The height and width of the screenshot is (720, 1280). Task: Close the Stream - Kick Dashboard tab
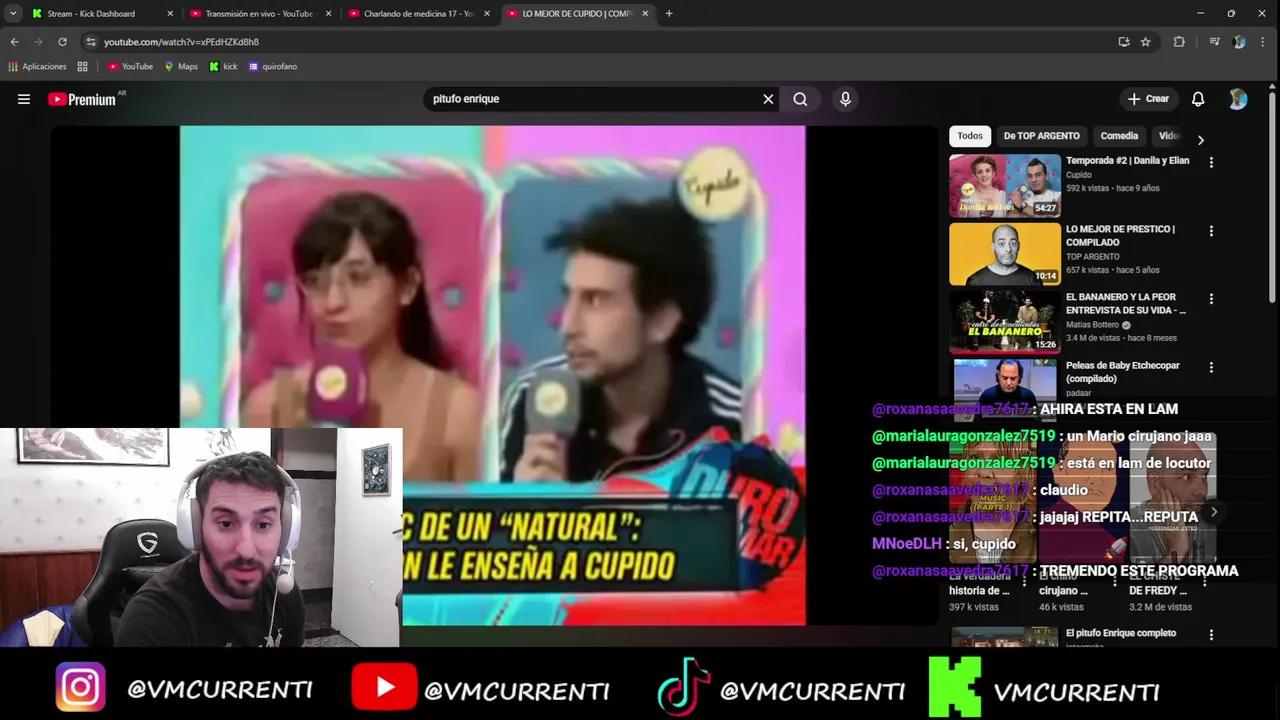click(170, 14)
